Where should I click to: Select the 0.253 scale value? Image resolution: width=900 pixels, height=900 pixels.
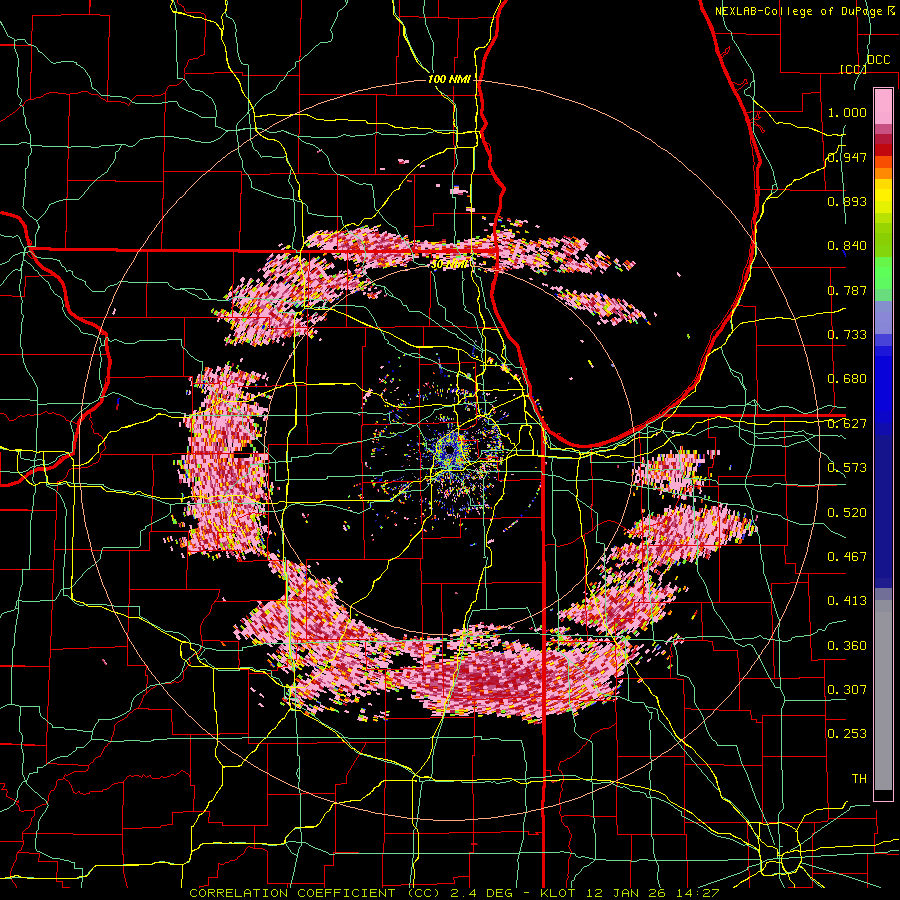847,734
